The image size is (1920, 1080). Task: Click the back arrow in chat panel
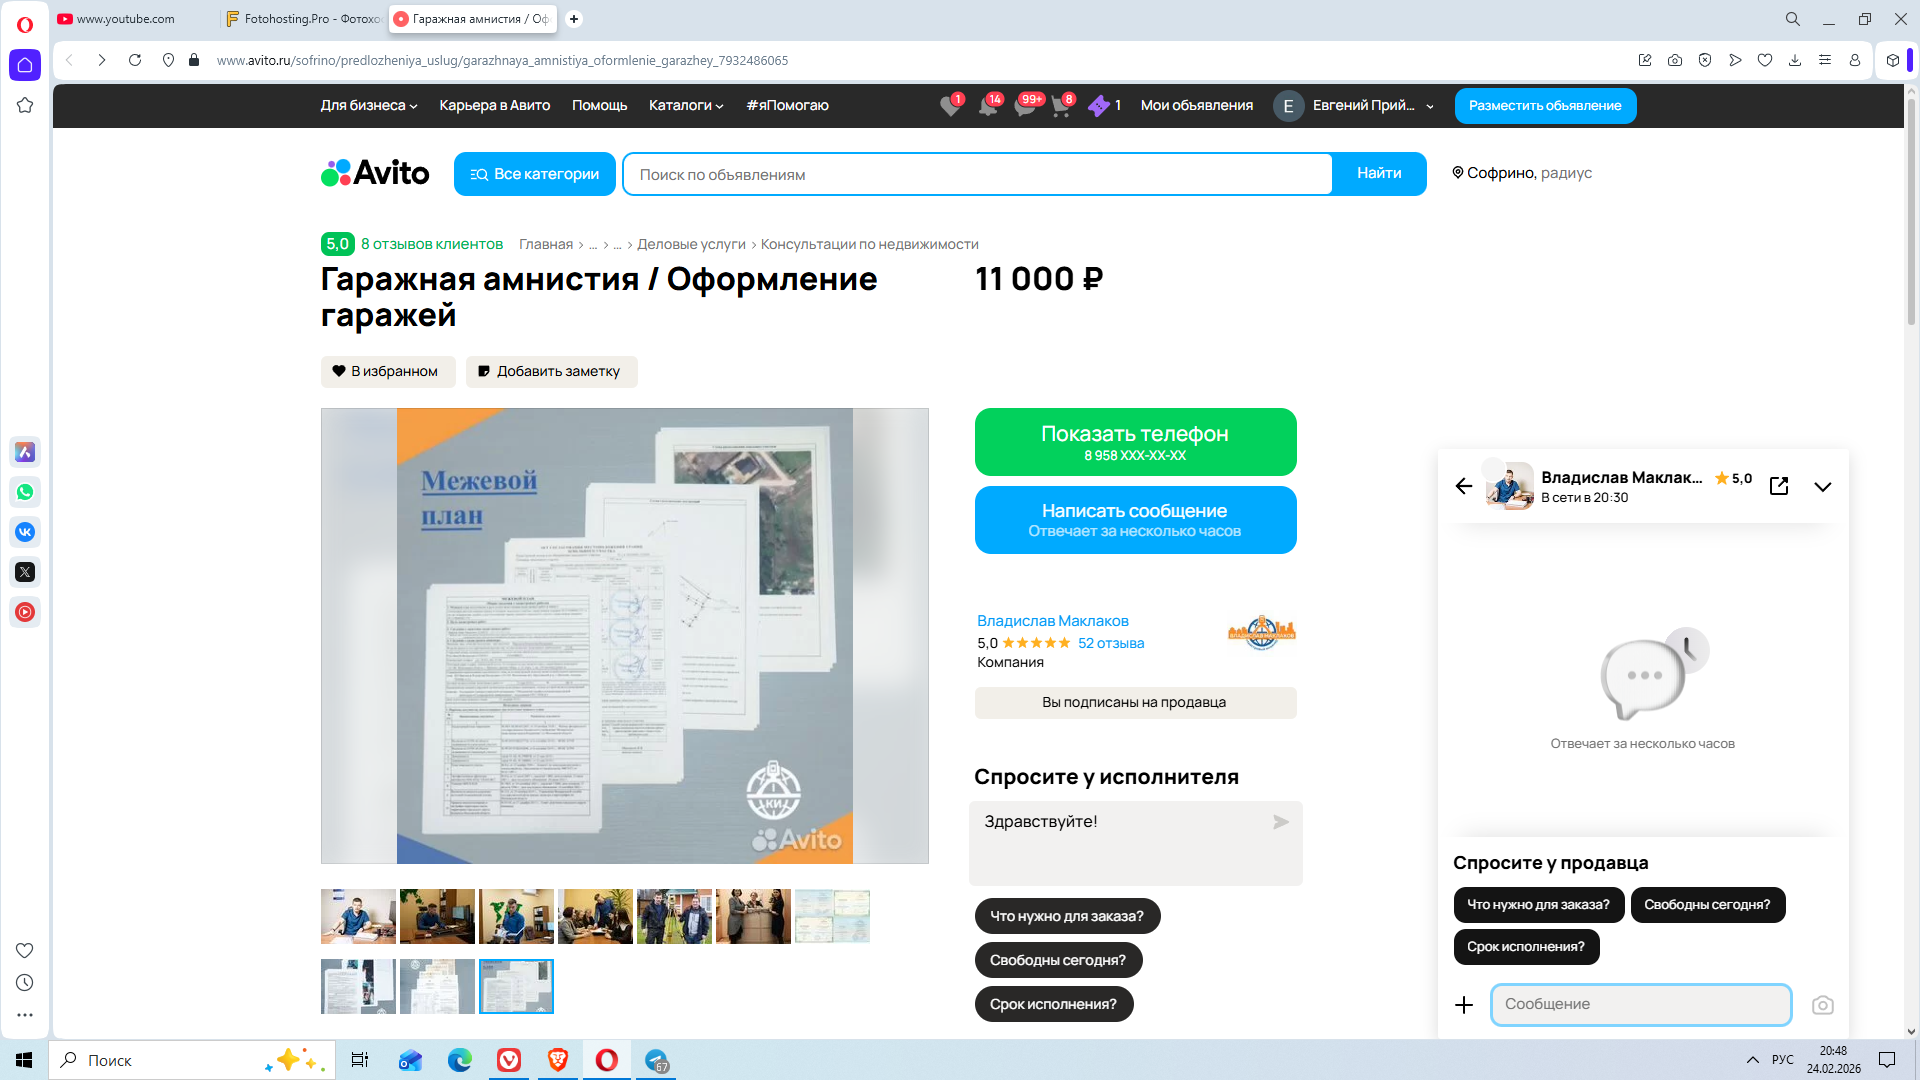click(1464, 486)
